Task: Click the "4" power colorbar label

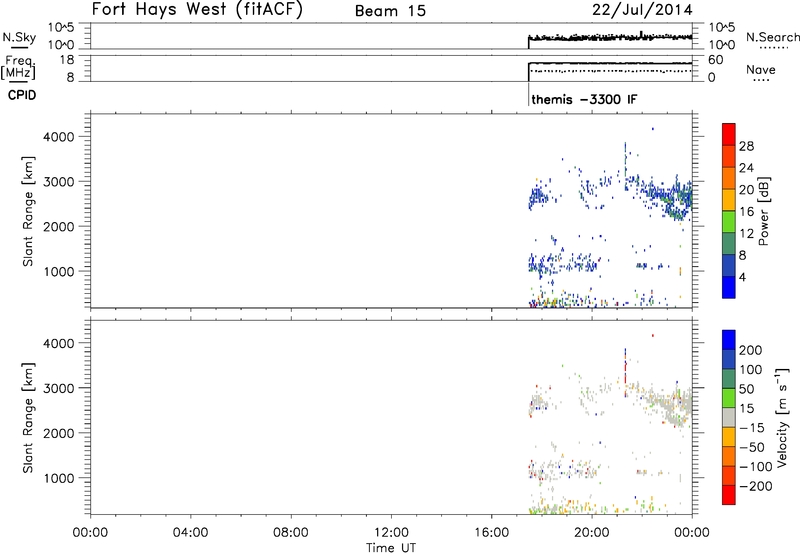Action: click(742, 278)
